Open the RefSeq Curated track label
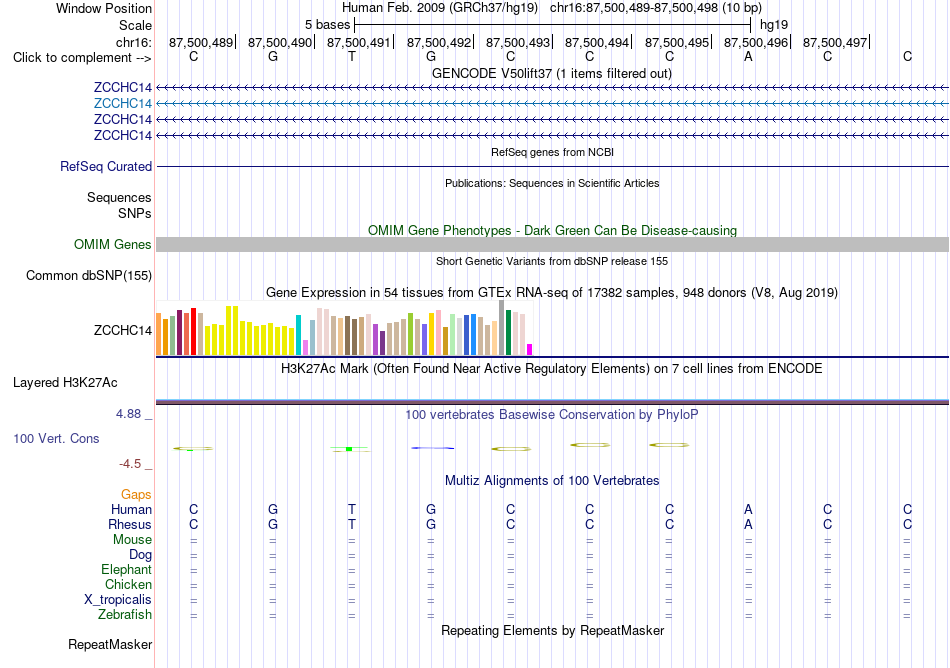The width and height of the screenshot is (950, 668). 106,167
